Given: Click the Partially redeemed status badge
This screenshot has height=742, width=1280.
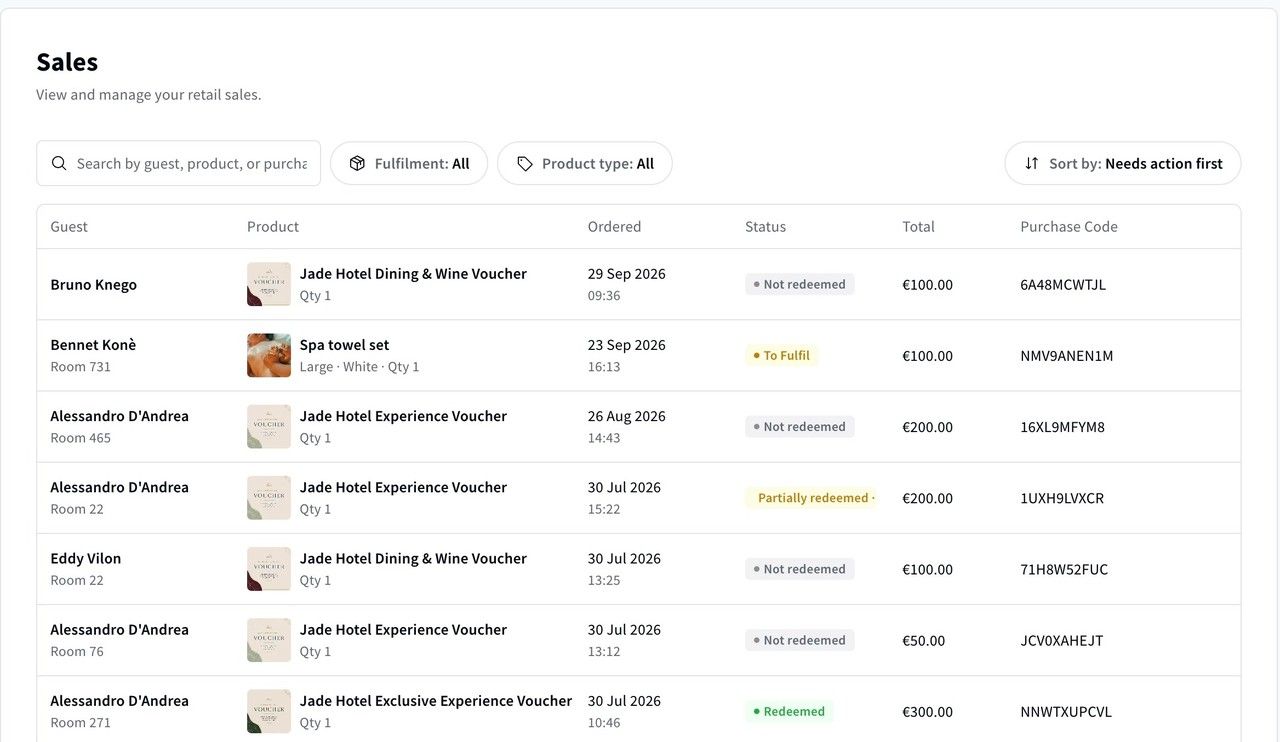Looking at the screenshot, I should (x=811, y=498).
